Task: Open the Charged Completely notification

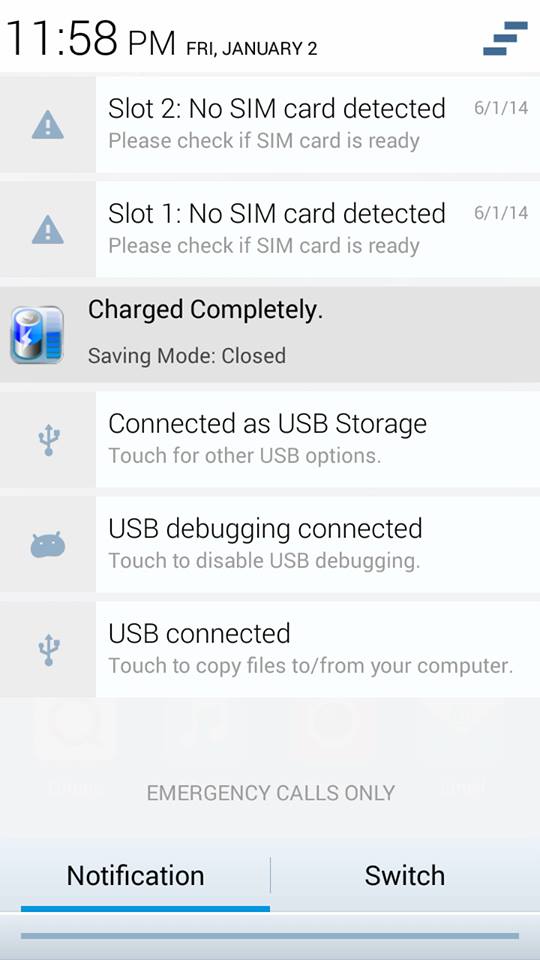Action: (270, 334)
